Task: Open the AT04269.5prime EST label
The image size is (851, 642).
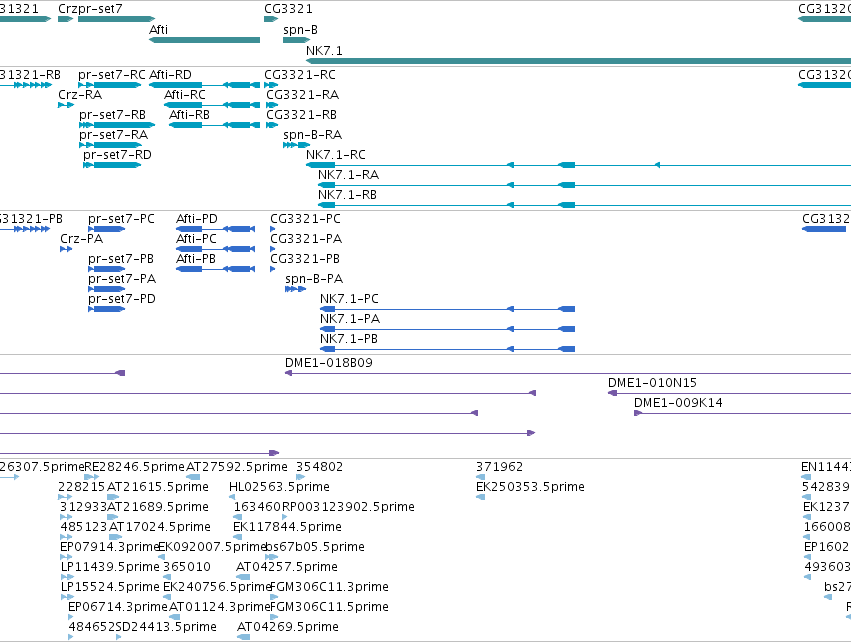Action: 288,627
